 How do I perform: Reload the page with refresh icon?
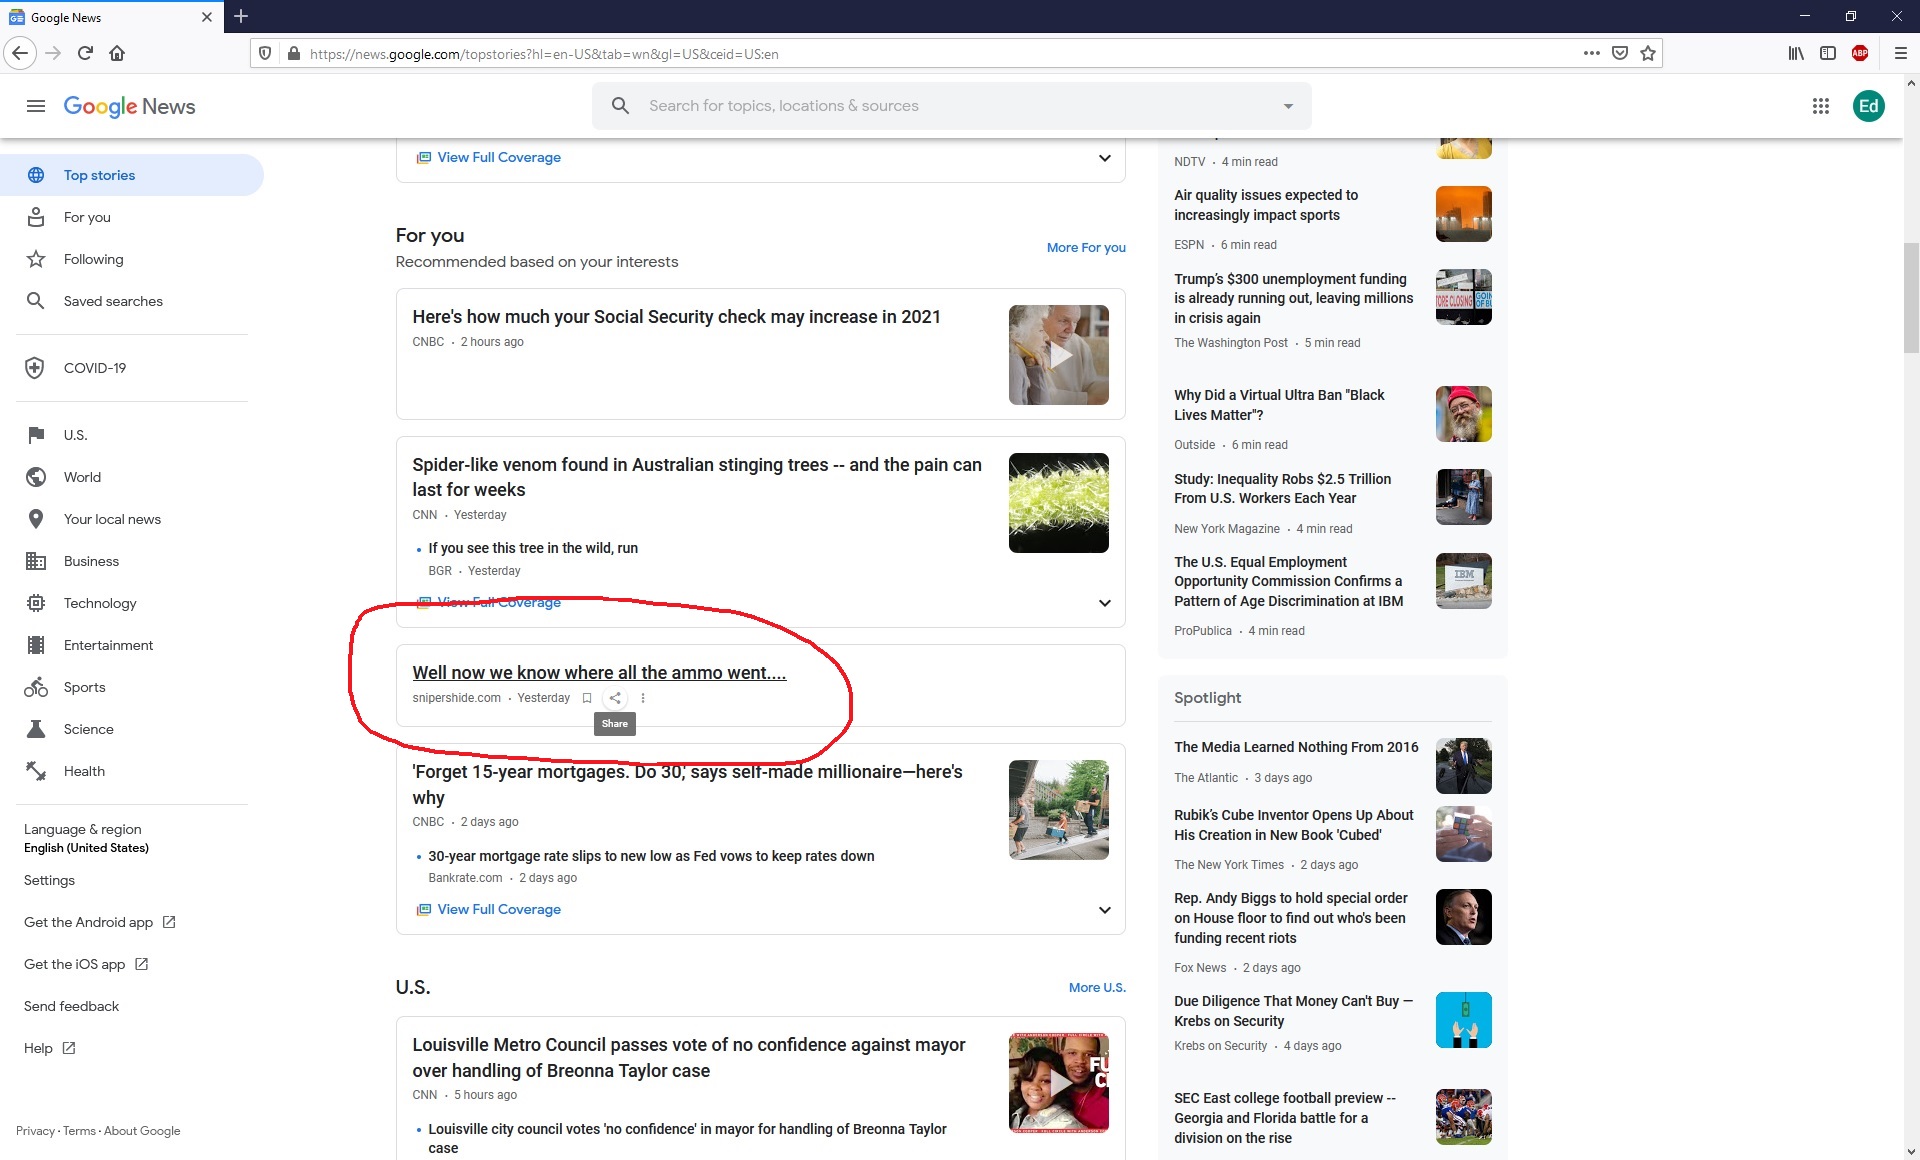coord(85,53)
